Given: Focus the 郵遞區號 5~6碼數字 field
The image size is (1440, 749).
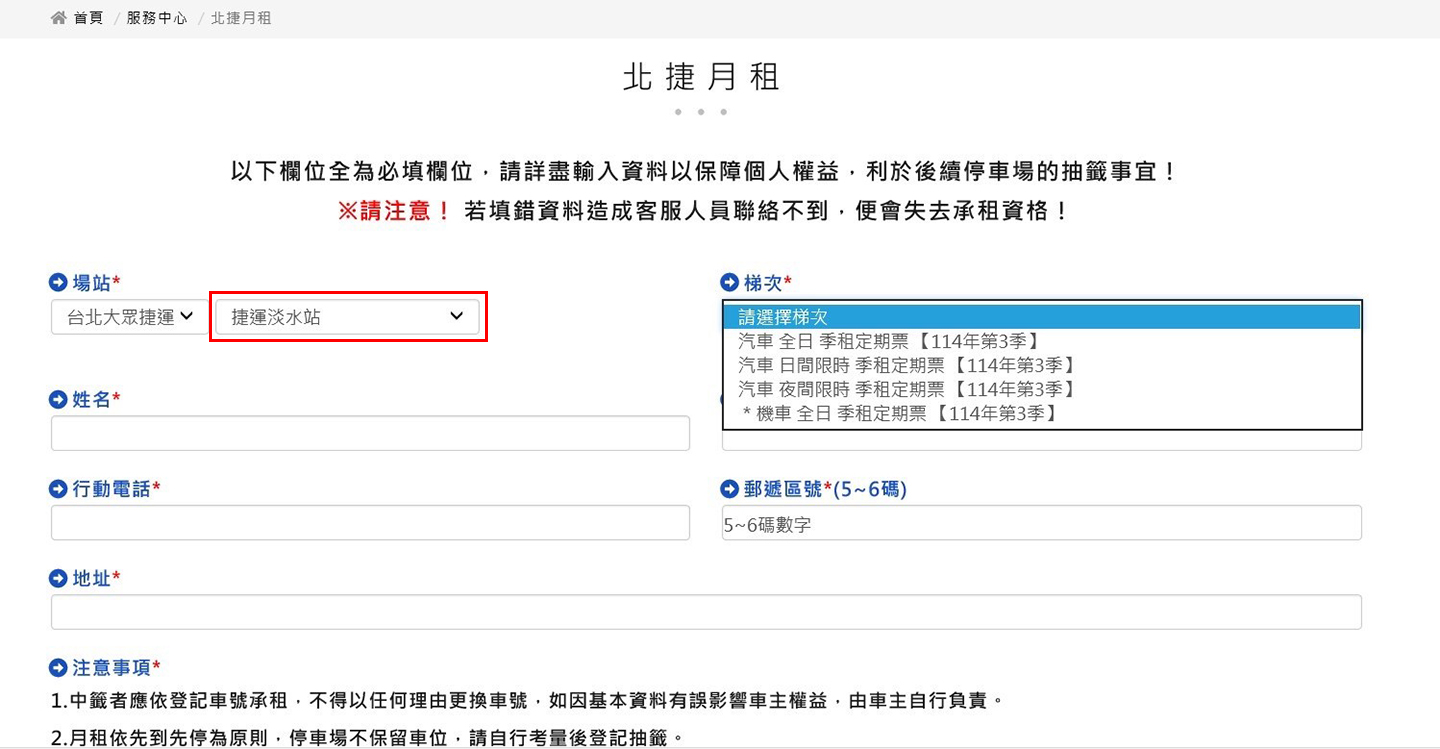Looking at the screenshot, I should (1042, 523).
